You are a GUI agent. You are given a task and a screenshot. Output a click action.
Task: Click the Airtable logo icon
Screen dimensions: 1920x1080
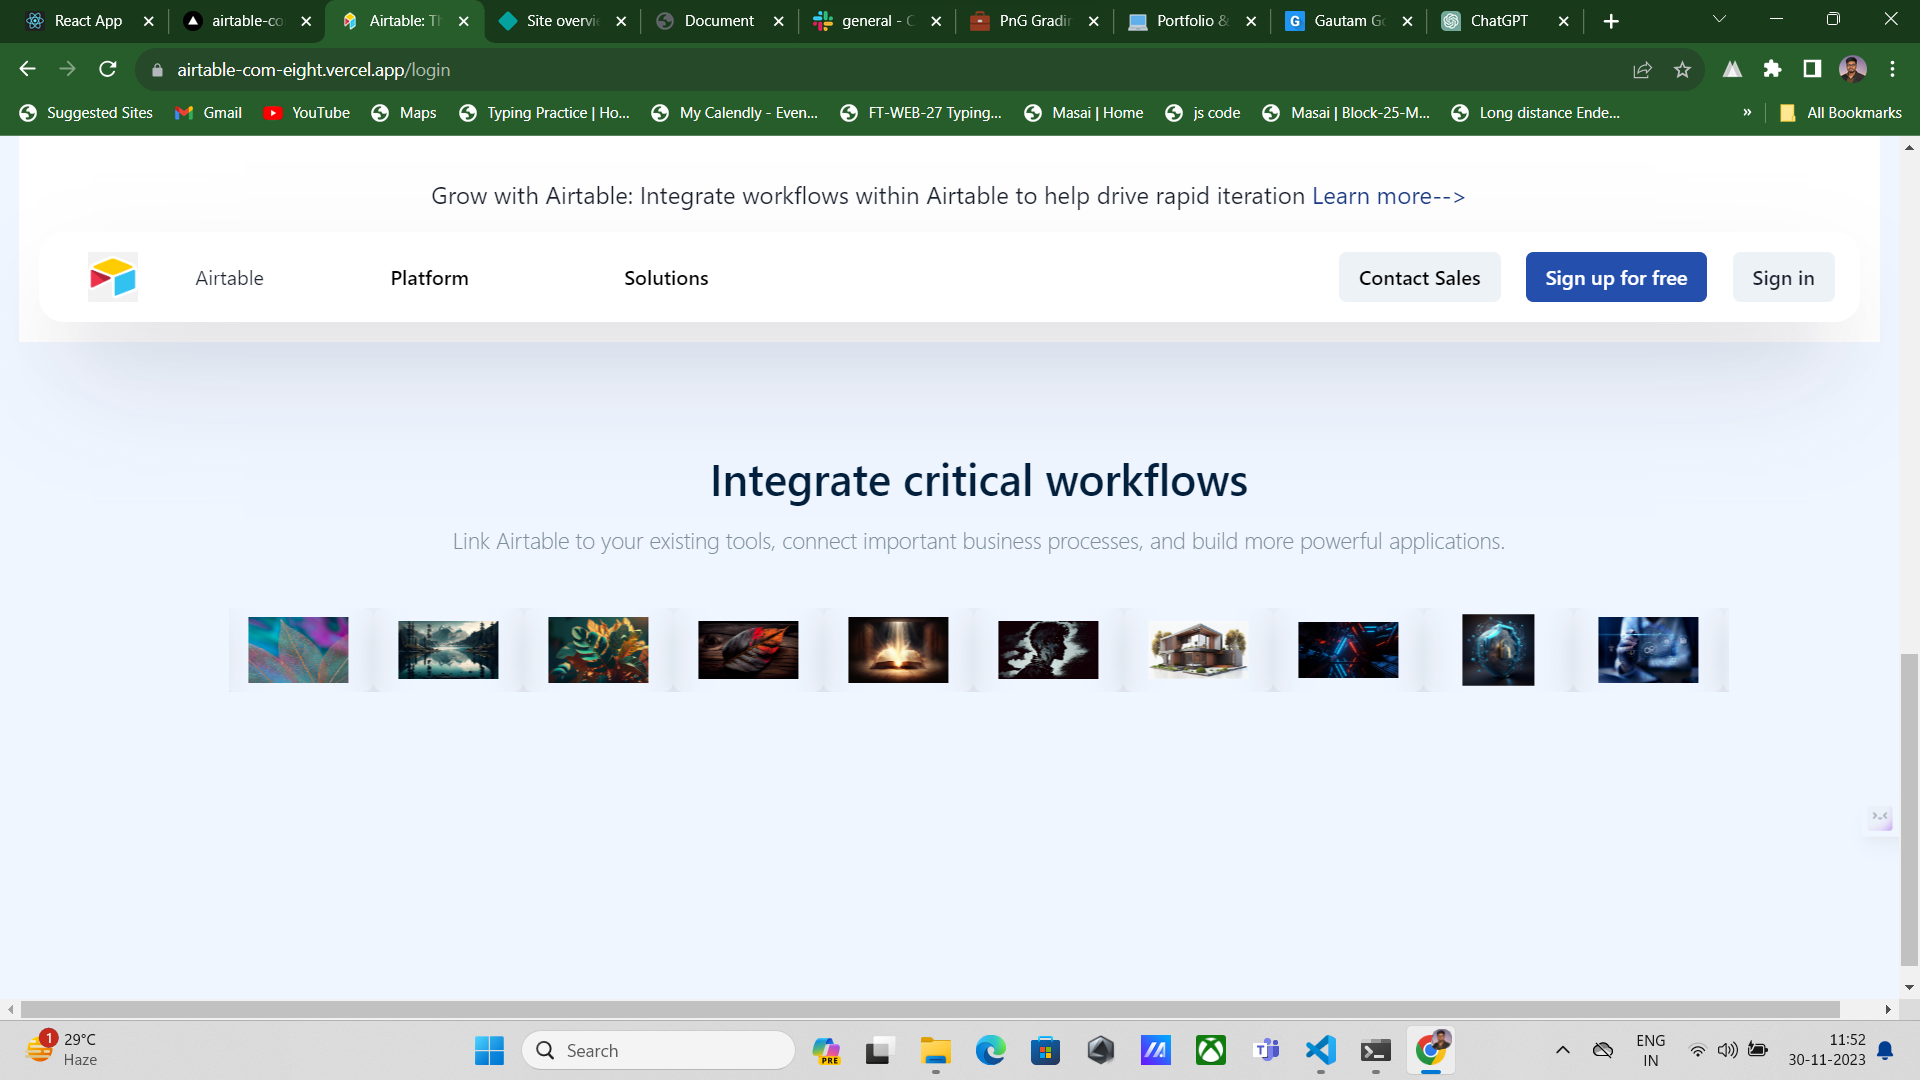[112, 277]
